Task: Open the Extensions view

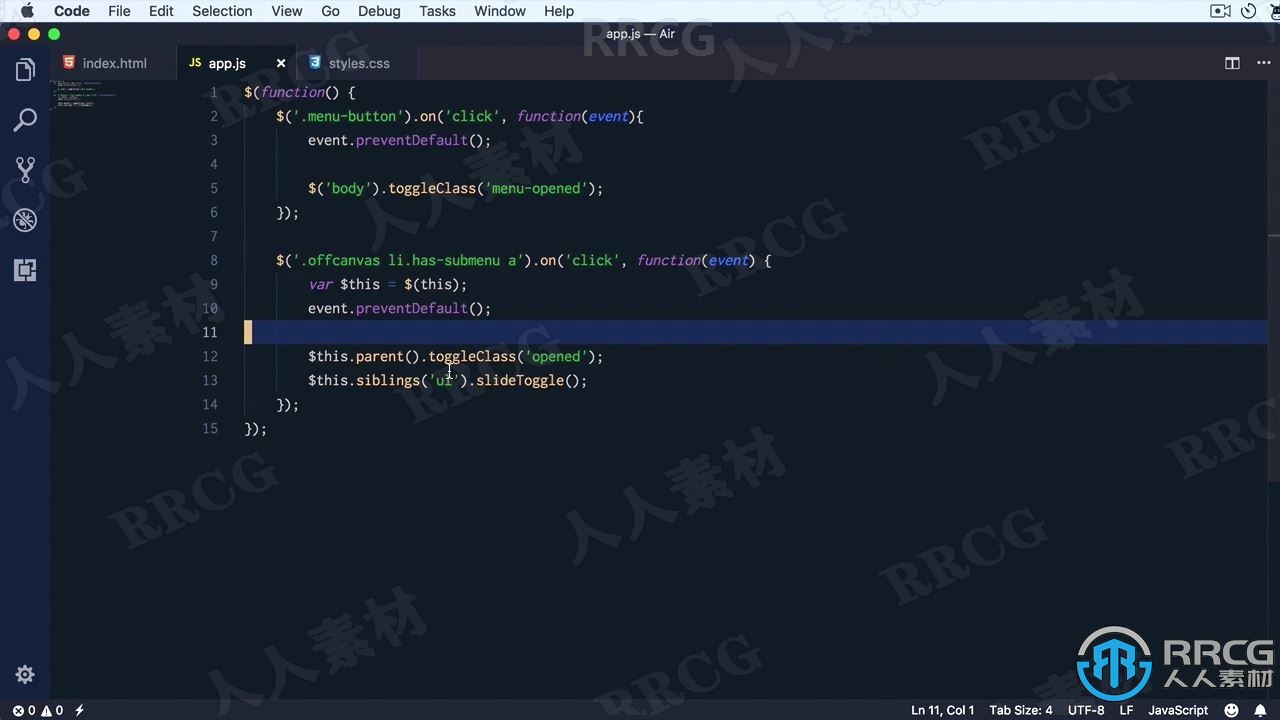Action: pyautogui.click(x=25, y=270)
